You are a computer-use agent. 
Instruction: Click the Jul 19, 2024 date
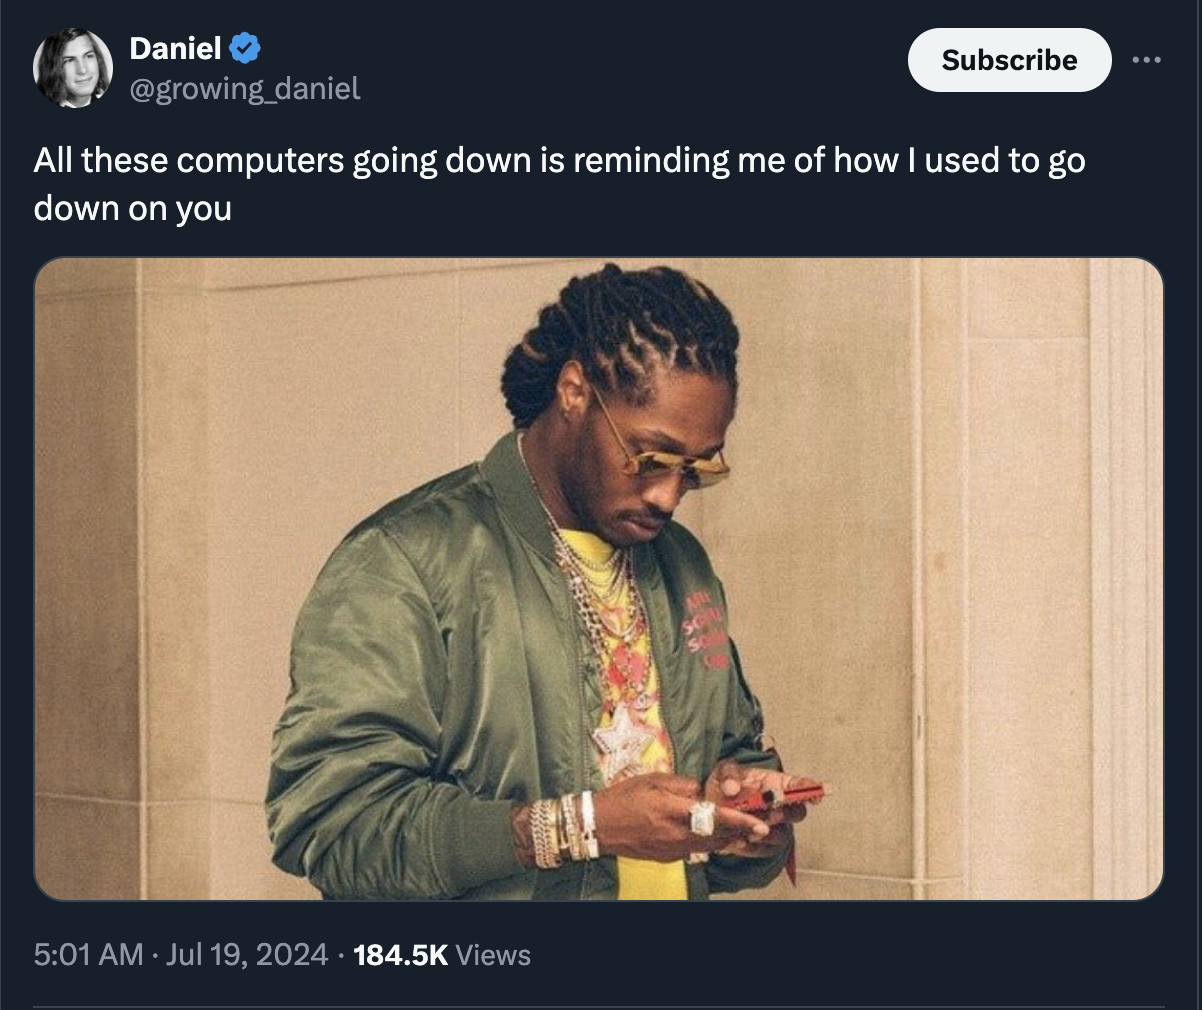click(246, 955)
